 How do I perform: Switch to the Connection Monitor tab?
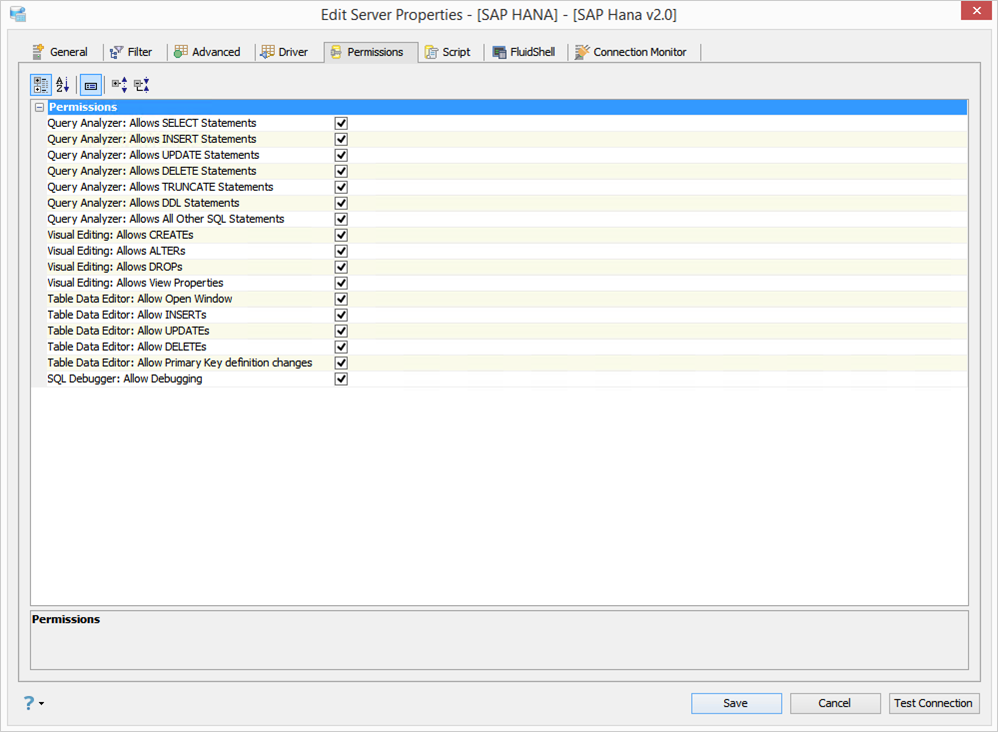click(631, 52)
